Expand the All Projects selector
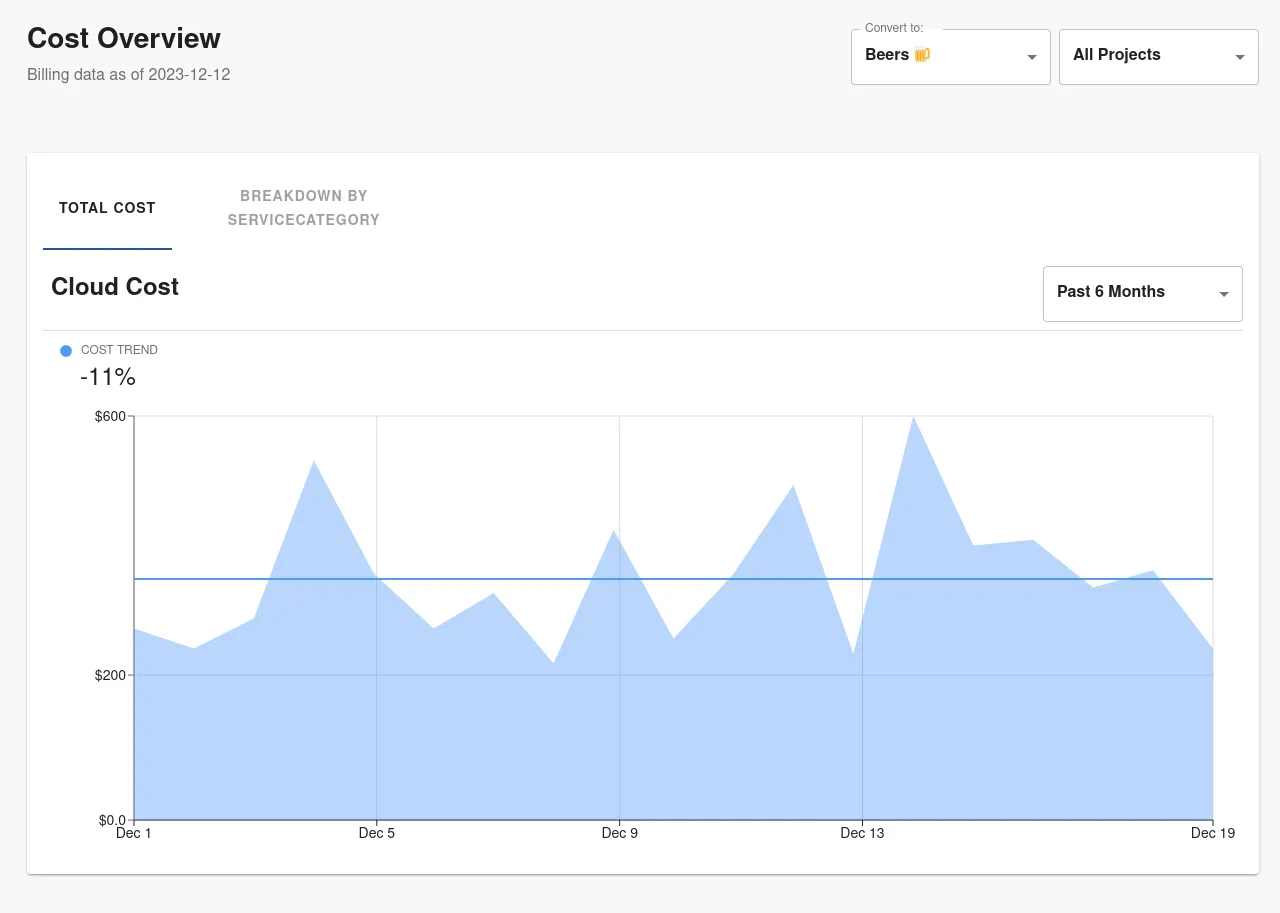Screen dimensions: 1280x913 pos(1157,56)
